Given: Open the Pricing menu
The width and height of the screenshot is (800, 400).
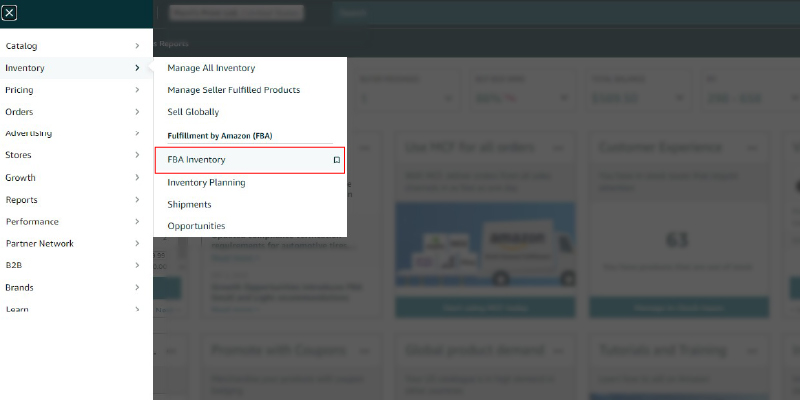Looking at the screenshot, I should pyautogui.click(x=19, y=90).
